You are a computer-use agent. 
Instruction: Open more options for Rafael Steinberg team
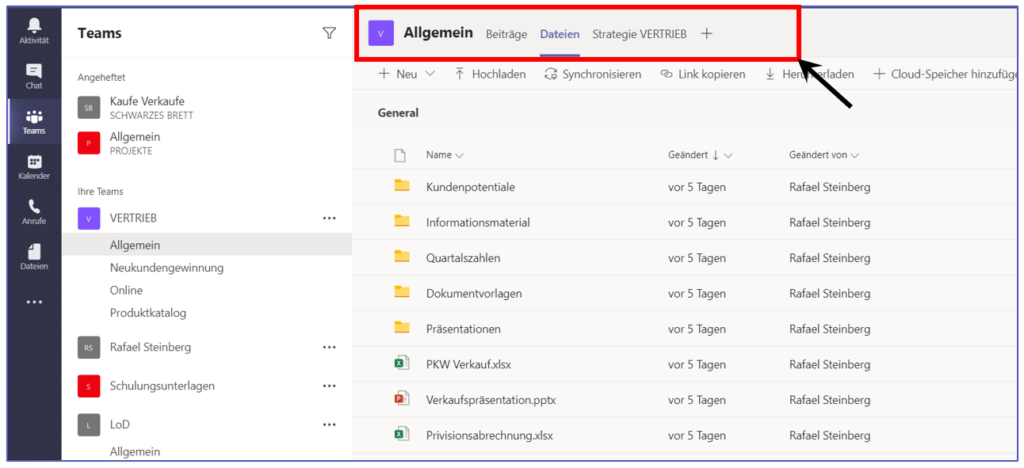click(x=329, y=347)
